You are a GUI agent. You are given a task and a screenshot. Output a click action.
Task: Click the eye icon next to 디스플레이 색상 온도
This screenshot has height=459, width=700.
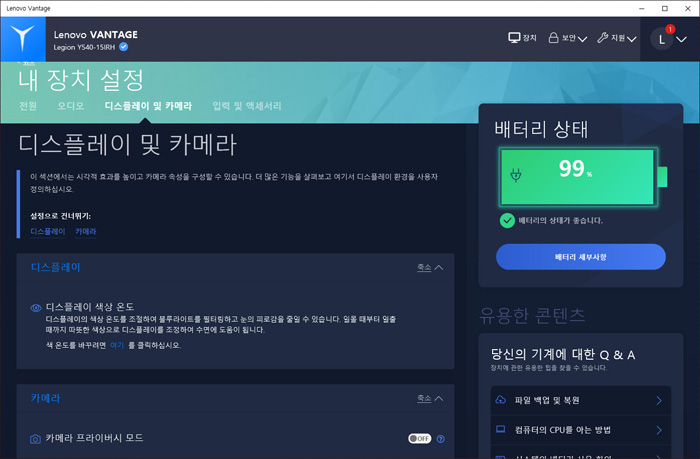(36, 308)
